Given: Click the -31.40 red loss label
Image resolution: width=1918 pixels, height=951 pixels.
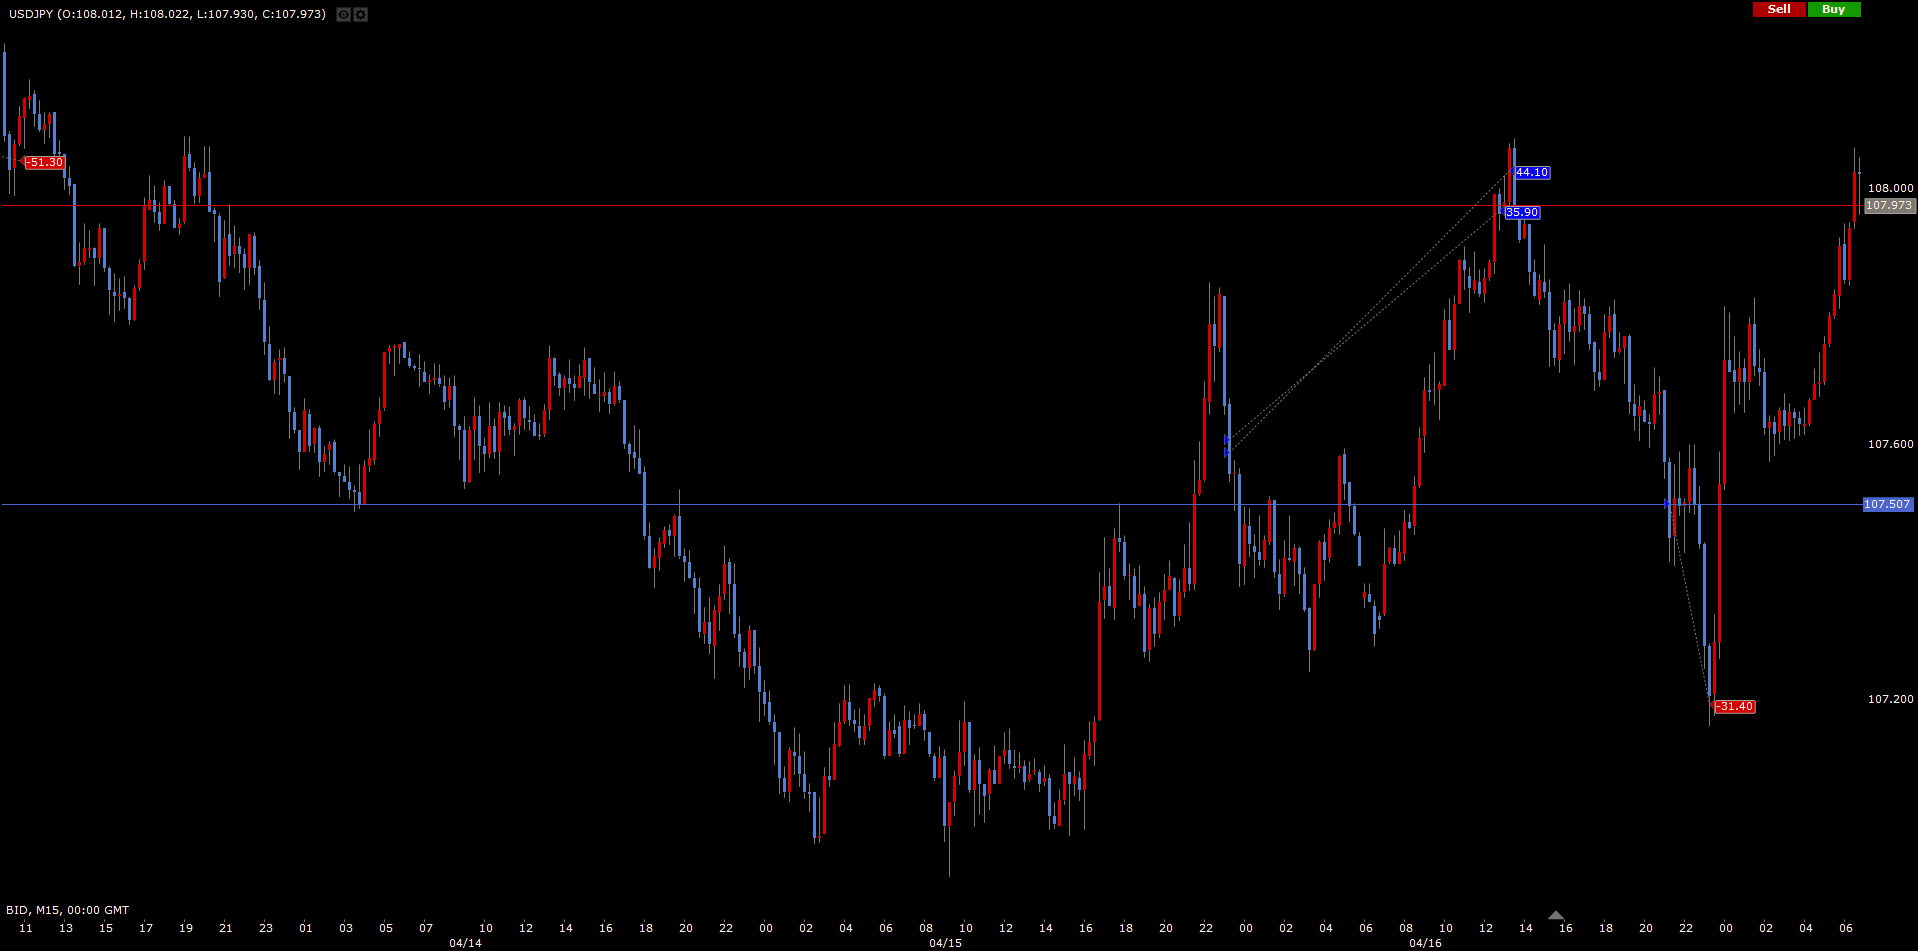Looking at the screenshot, I should [x=1735, y=707].
